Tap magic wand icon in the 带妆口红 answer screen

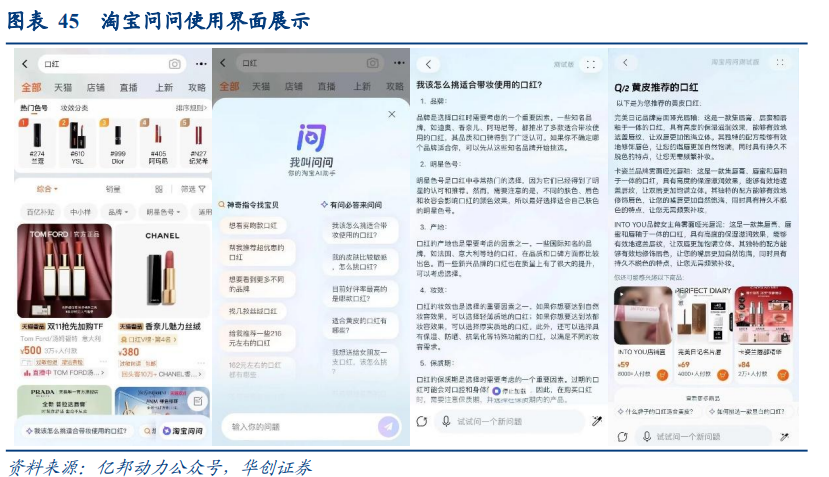[x=597, y=421]
